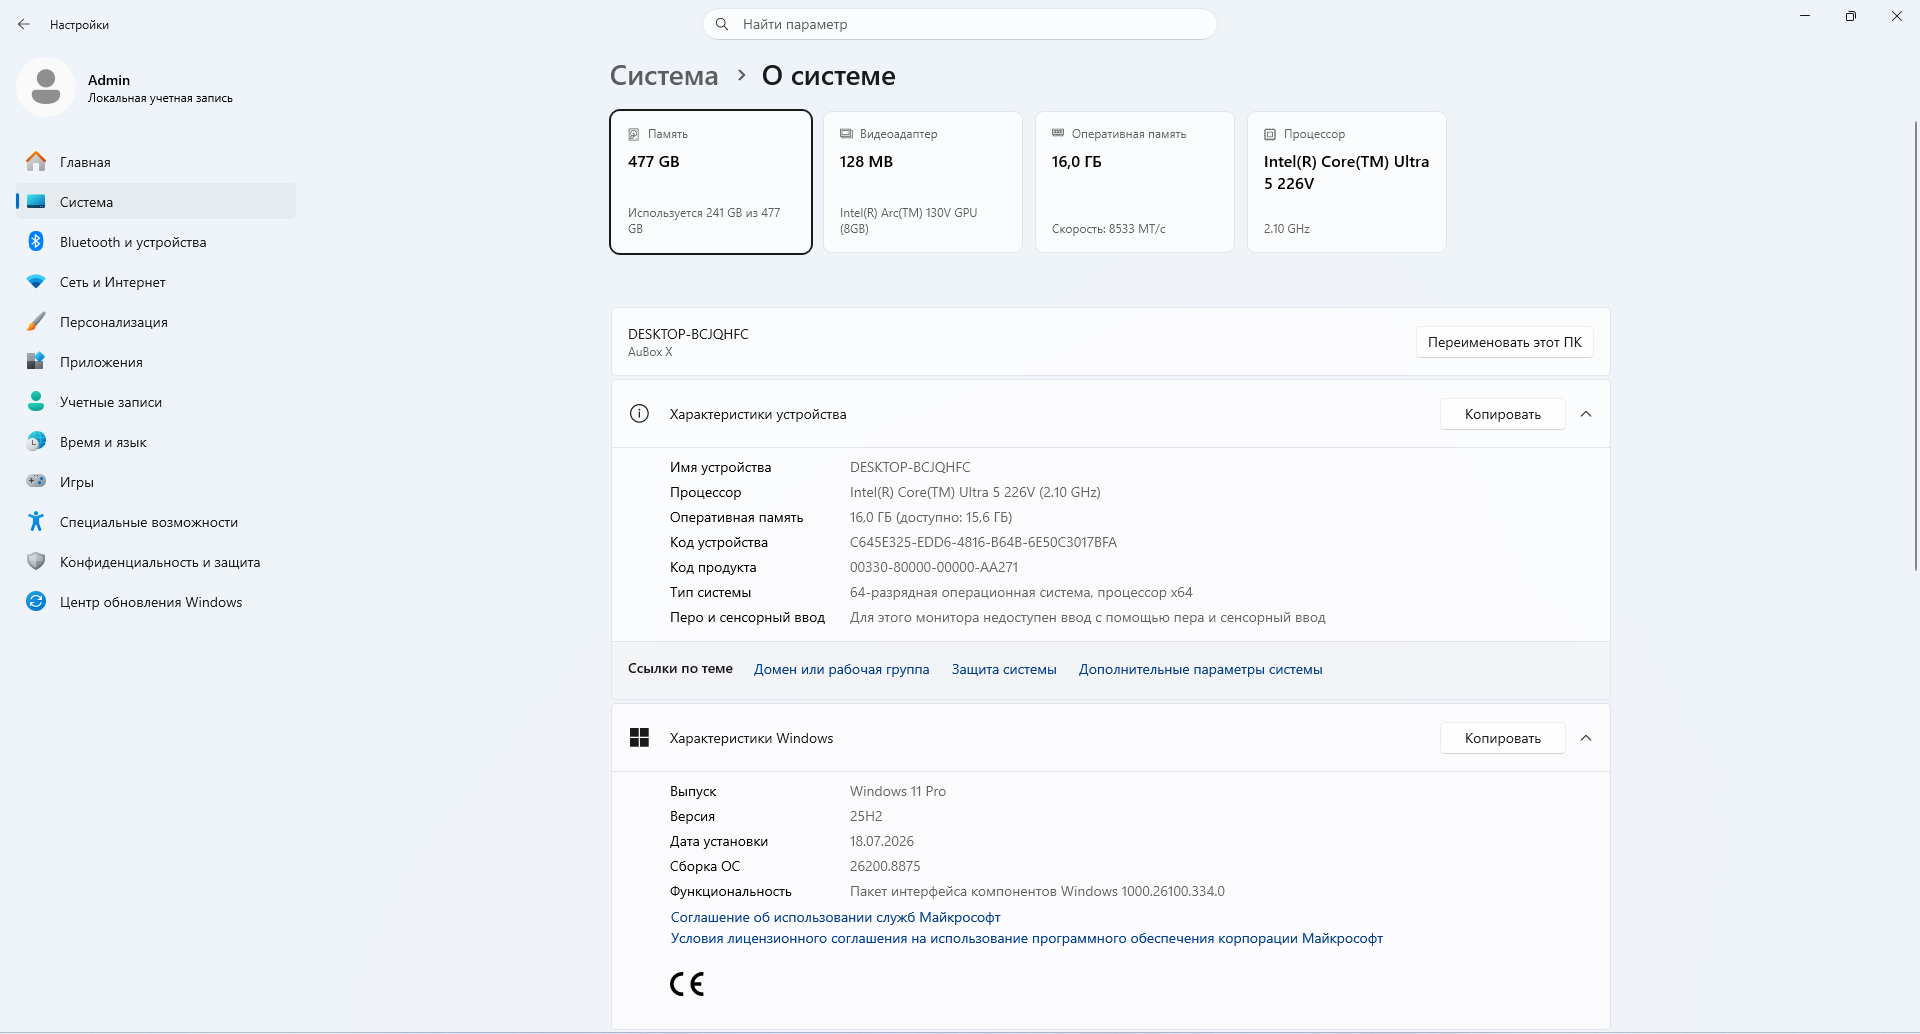The width and height of the screenshot is (1920, 1034).
Task: Click the Перо и сенсорный ввод value text
Action: click(x=1088, y=617)
